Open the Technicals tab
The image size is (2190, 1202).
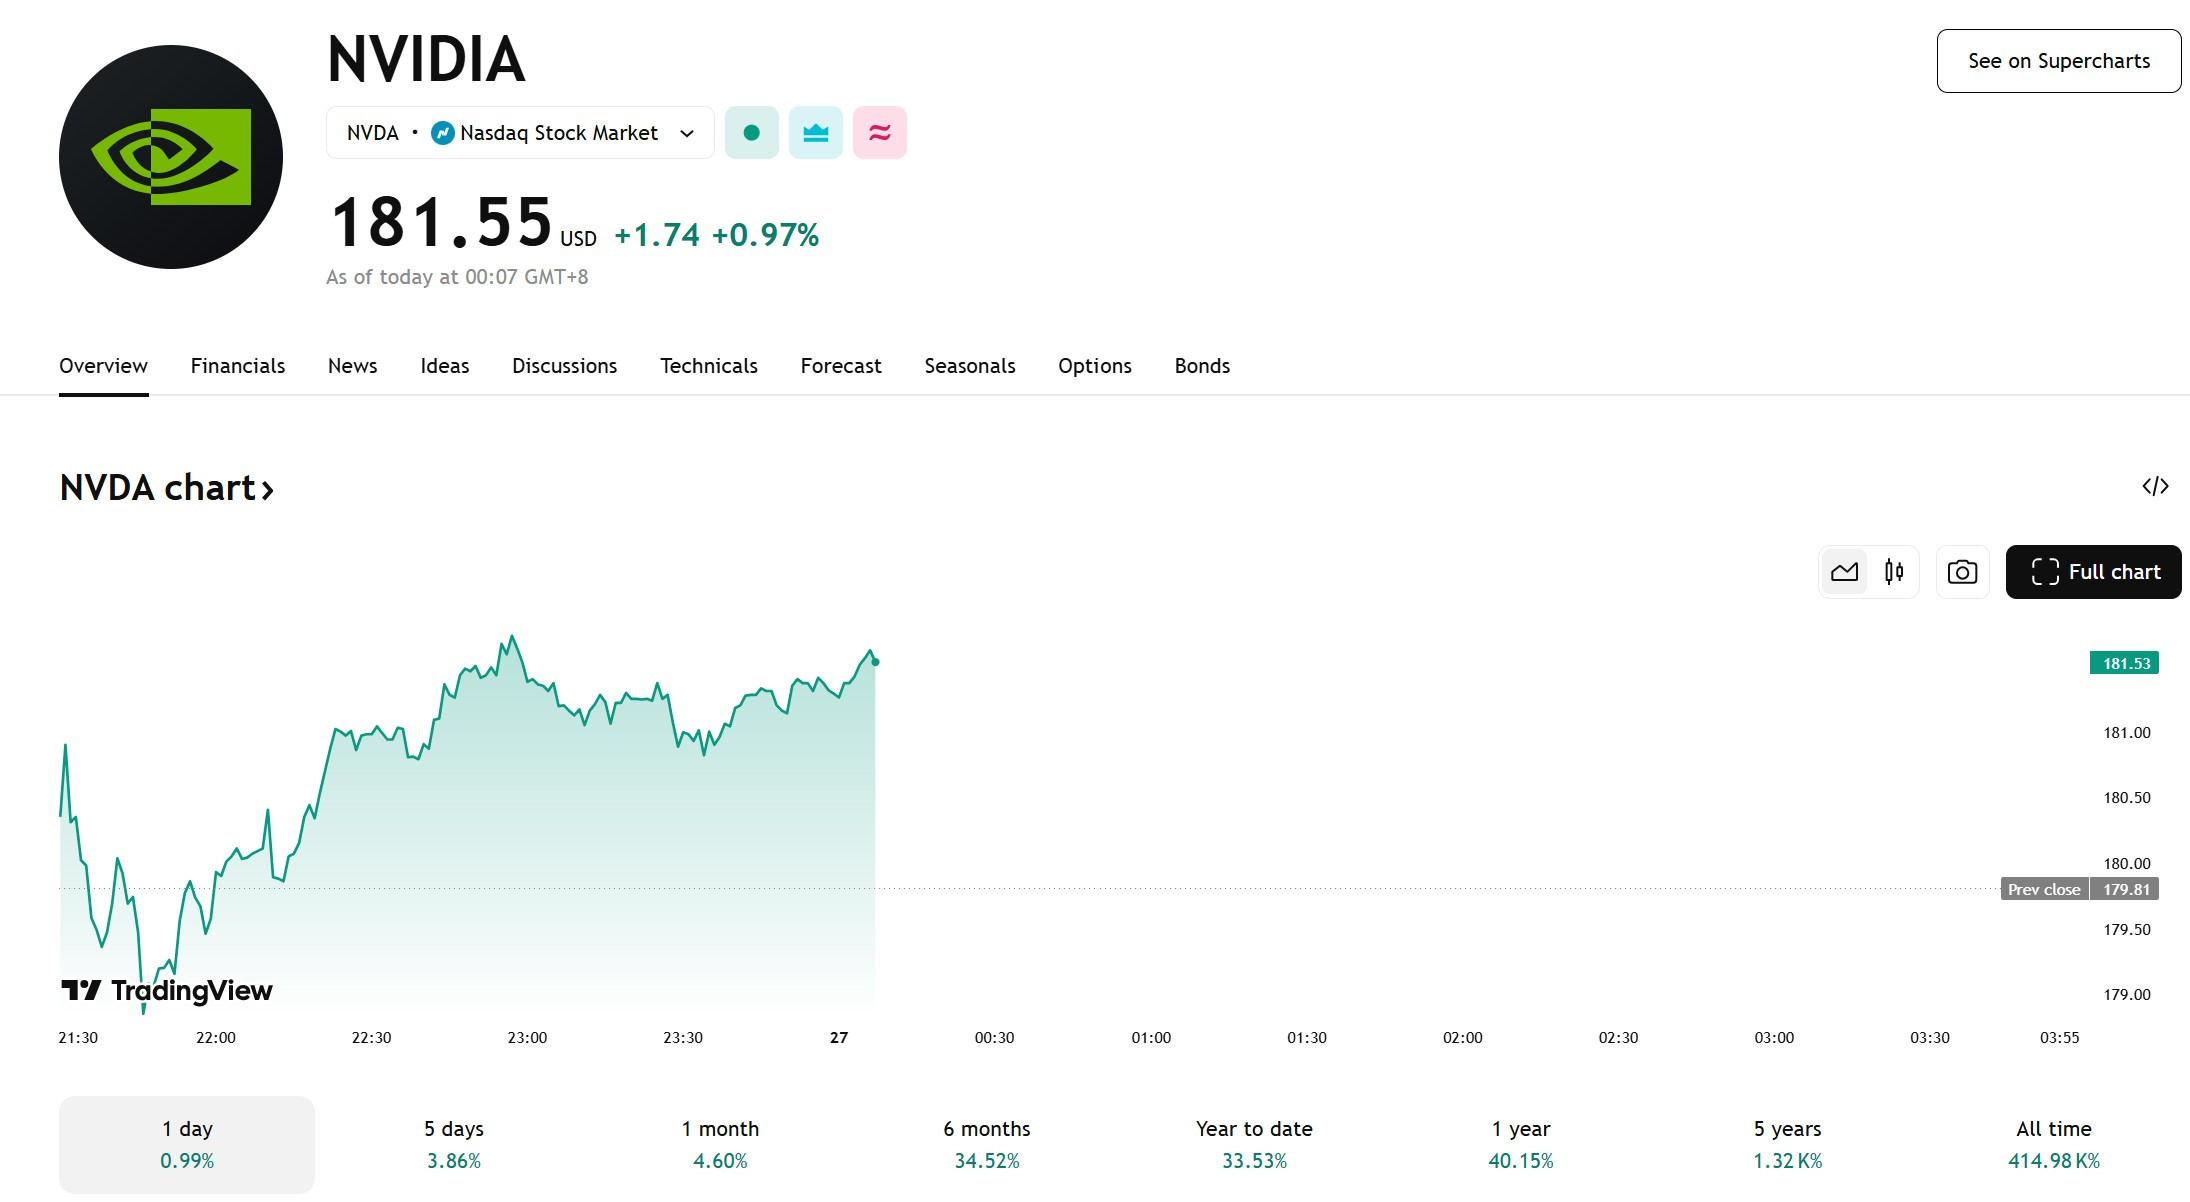[709, 366]
